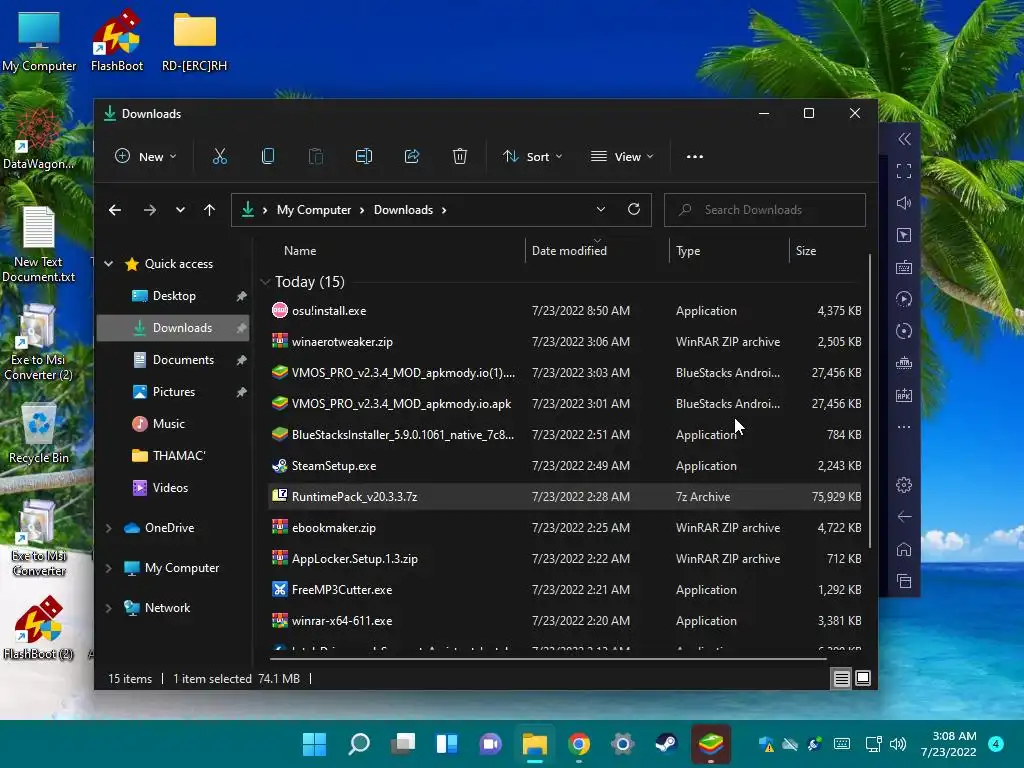
Task: Go back with the left arrow
Action: point(115,210)
